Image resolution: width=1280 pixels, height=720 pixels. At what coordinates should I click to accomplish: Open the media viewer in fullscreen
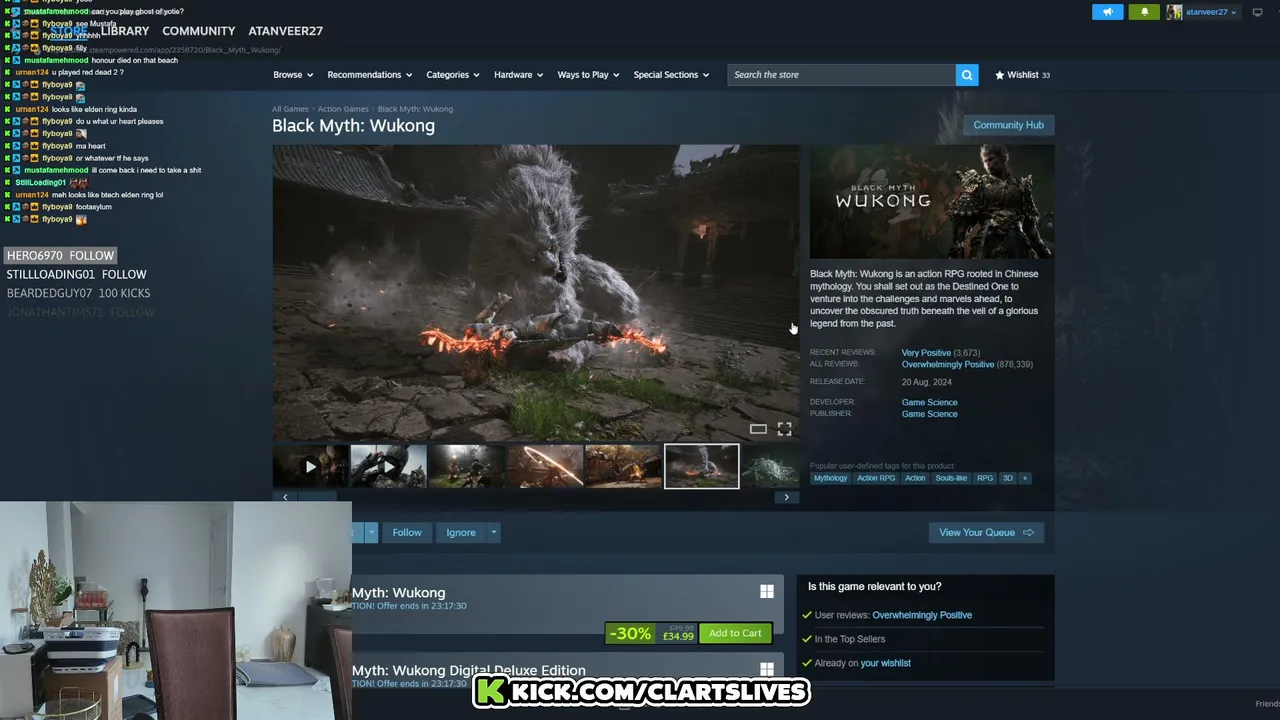point(784,429)
